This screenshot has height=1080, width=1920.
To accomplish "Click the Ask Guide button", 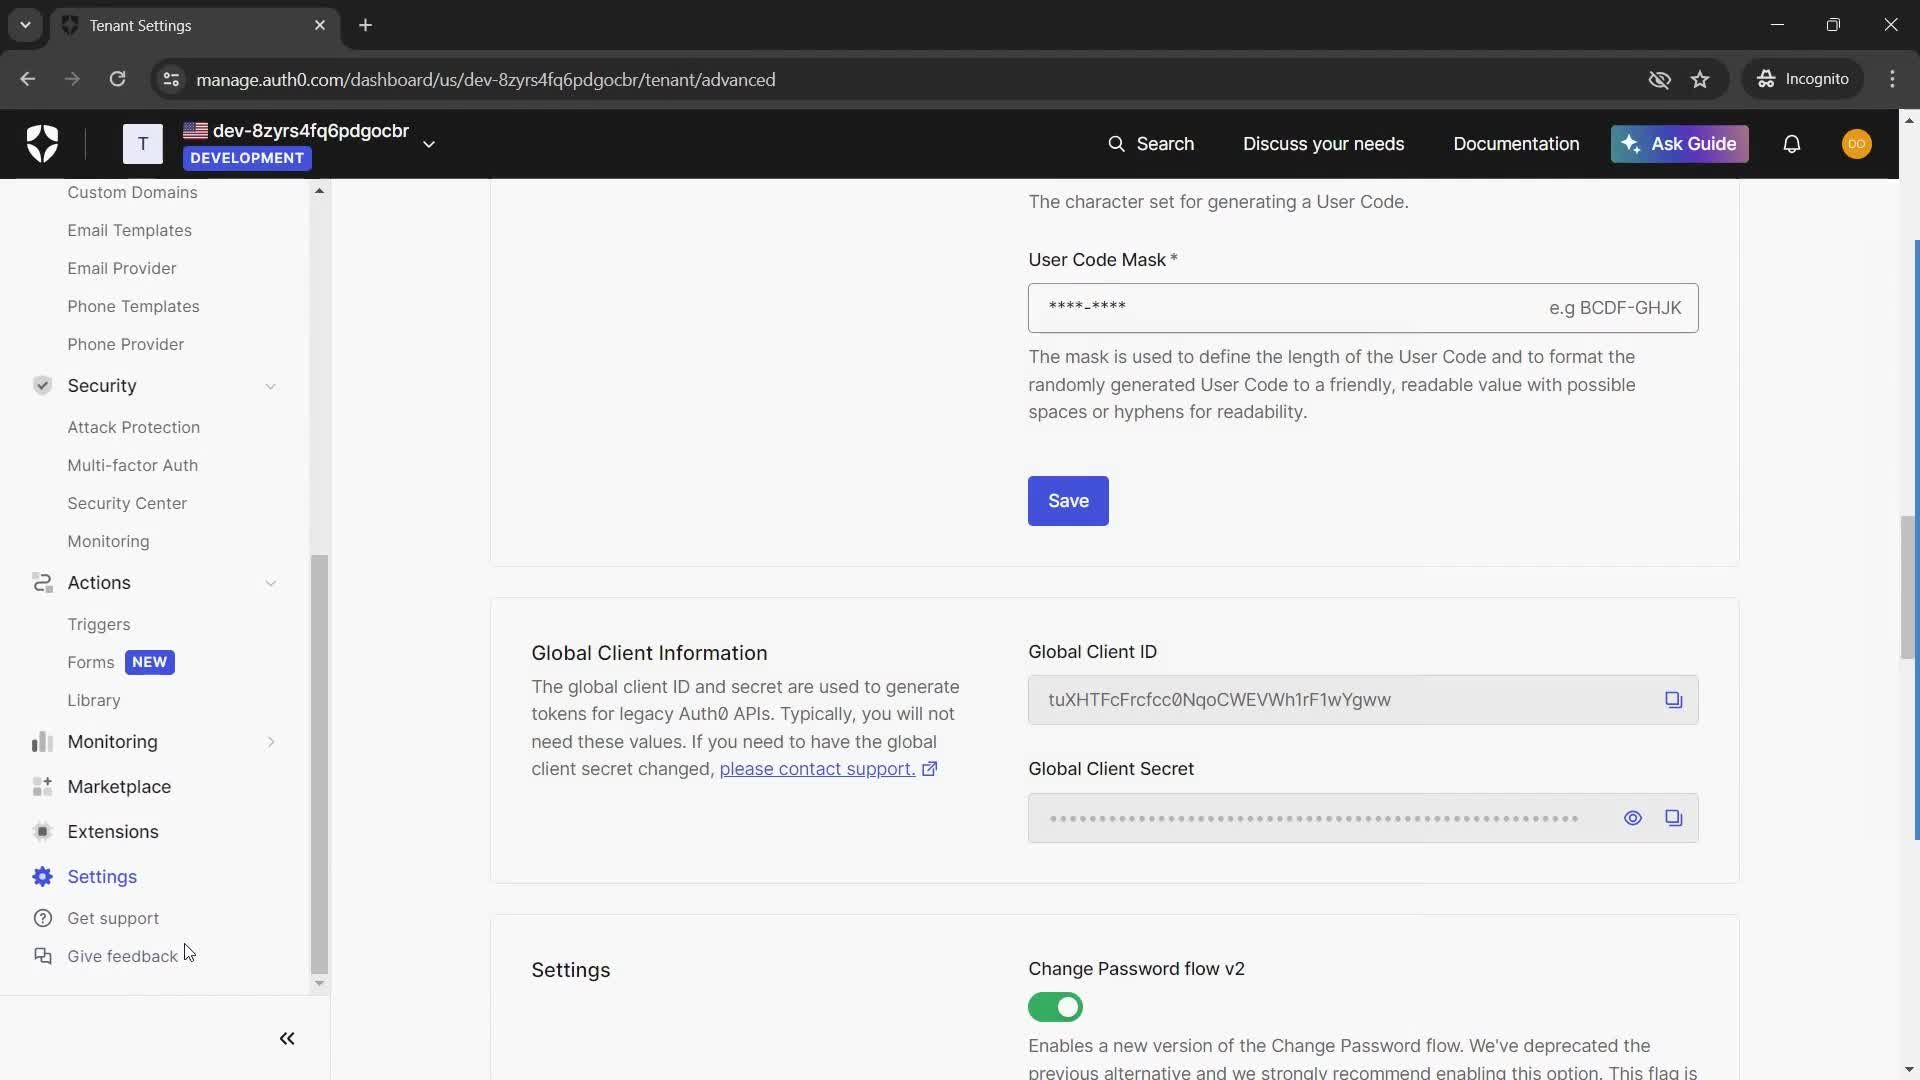I will 1679,144.
